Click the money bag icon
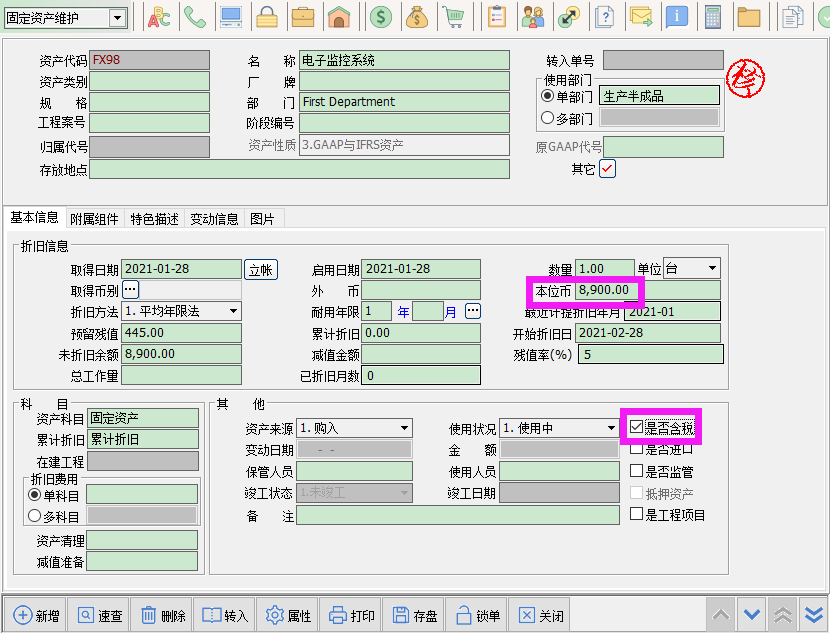The image size is (830, 634). click(417, 17)
